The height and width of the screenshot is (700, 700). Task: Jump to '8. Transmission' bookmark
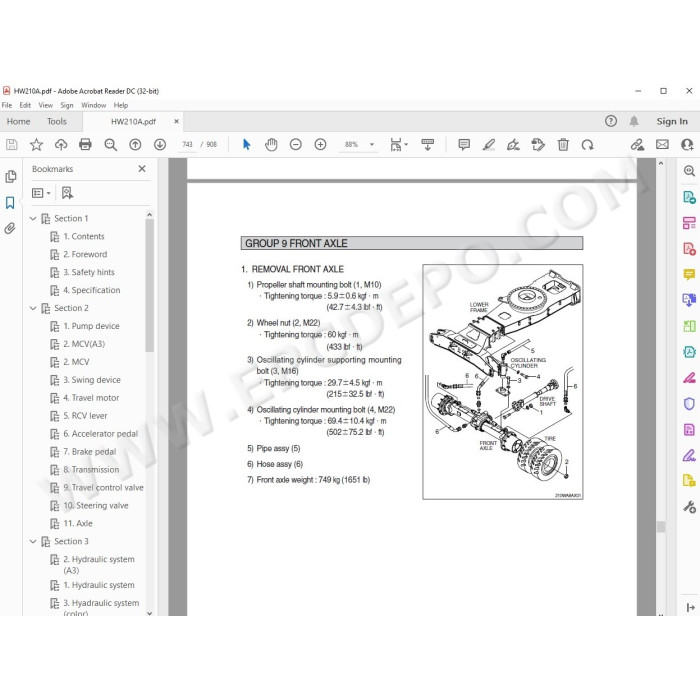91,470
